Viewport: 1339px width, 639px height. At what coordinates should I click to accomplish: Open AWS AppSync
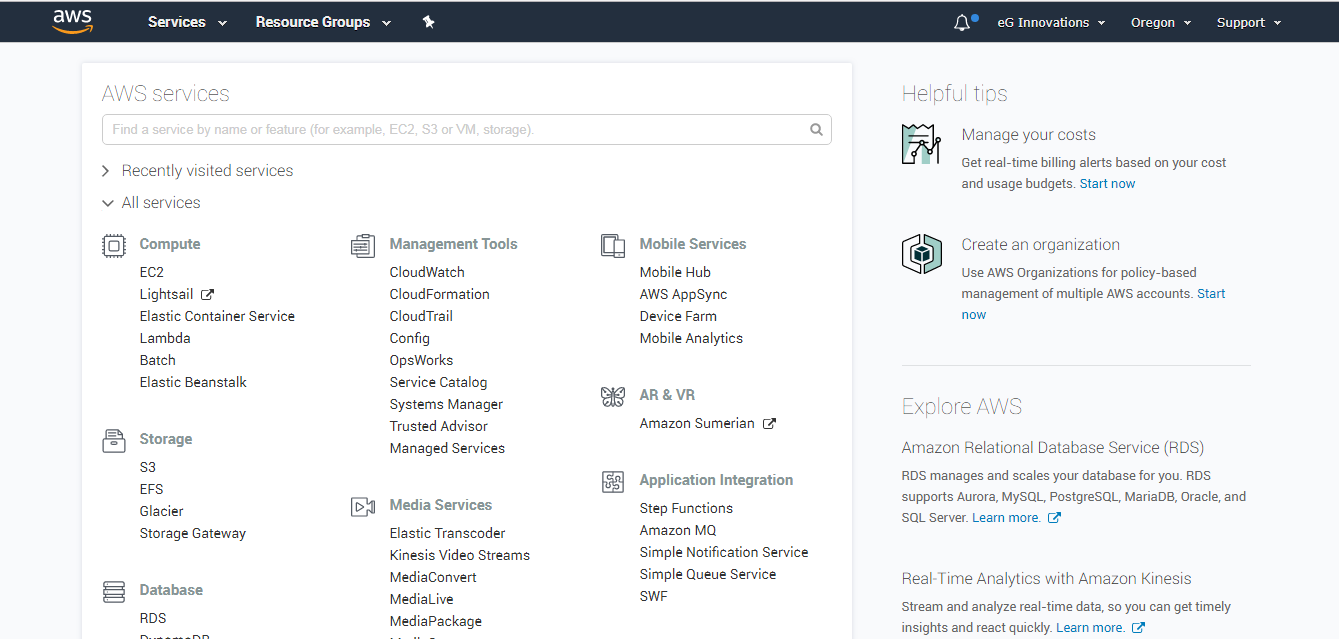[x=684, y=294]
